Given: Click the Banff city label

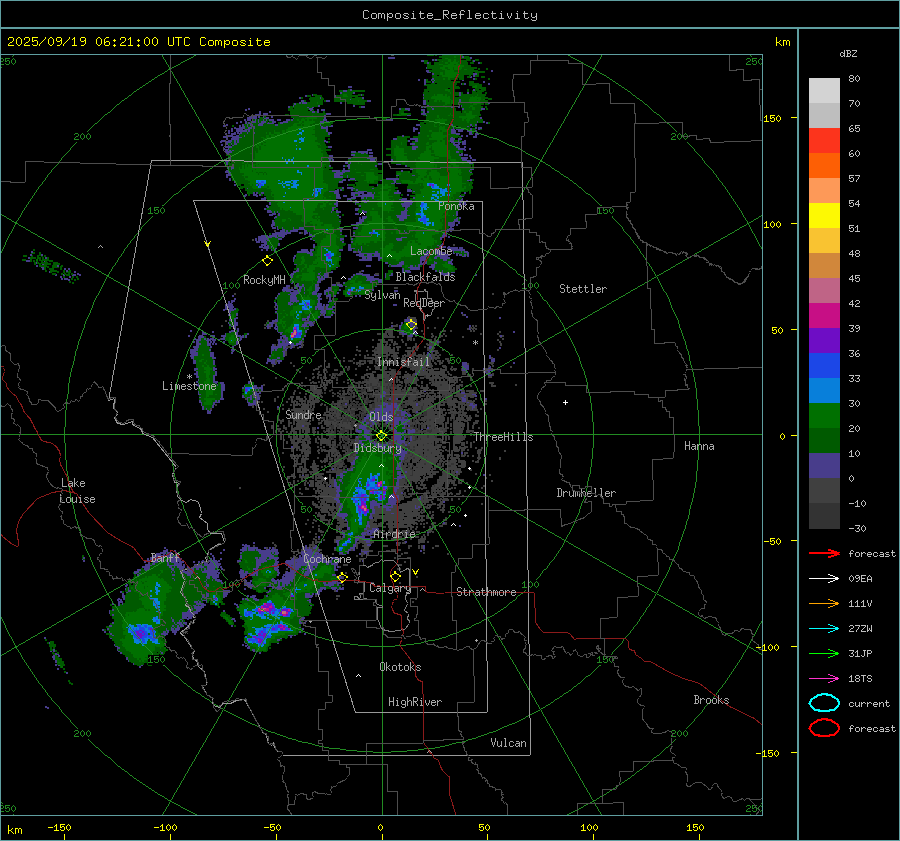Looking at the screenshot, I should 165,558.
